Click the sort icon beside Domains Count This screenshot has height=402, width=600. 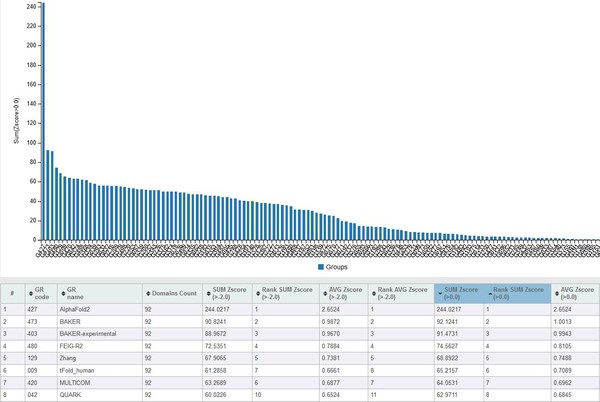[x=148, y=292]
